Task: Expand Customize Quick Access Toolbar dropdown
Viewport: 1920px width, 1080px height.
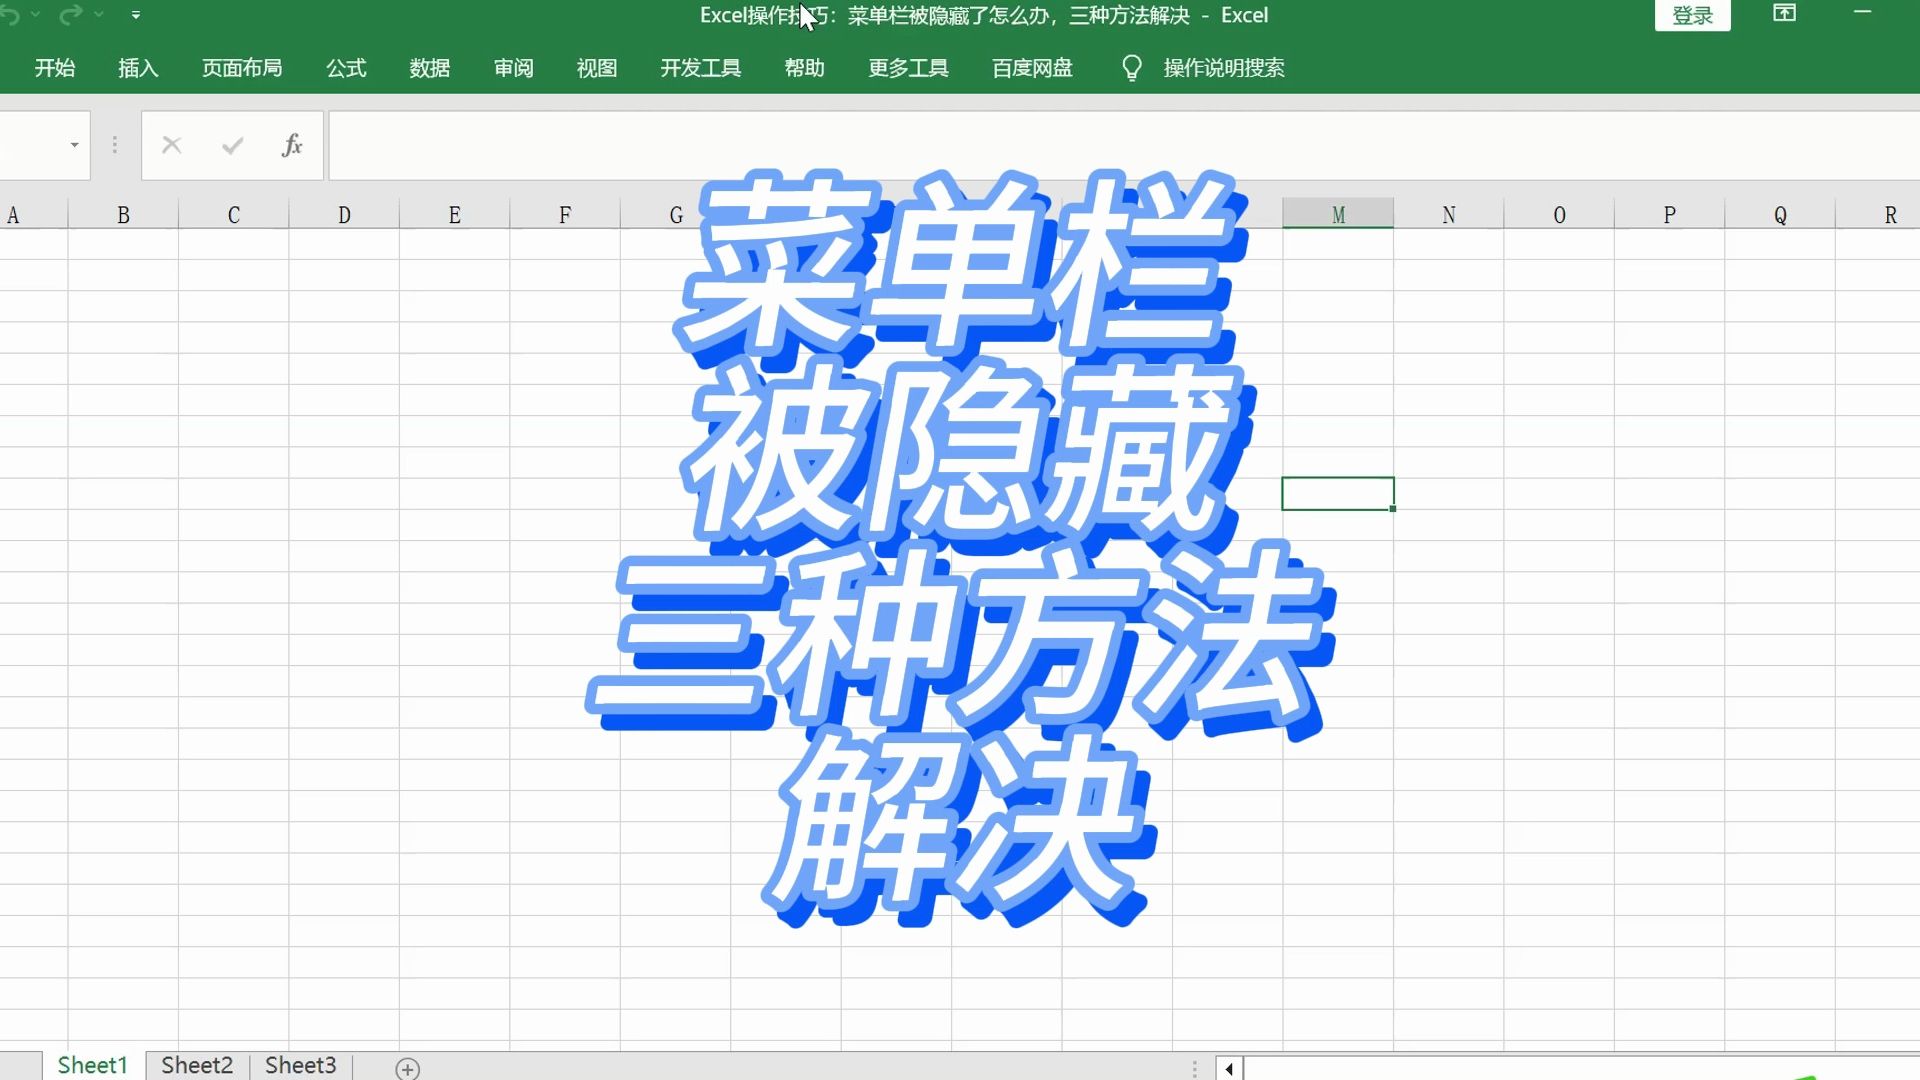Action: (x=136, y=15)
